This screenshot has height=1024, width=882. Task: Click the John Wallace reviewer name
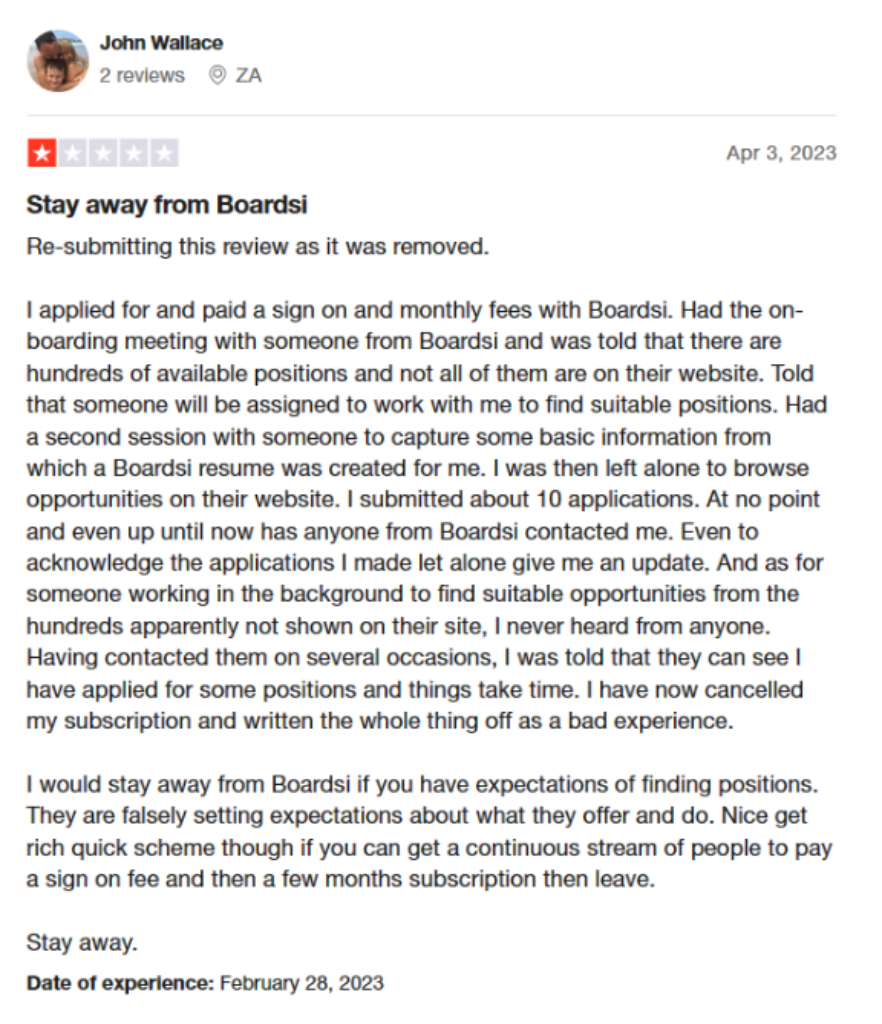click(161, 43)
